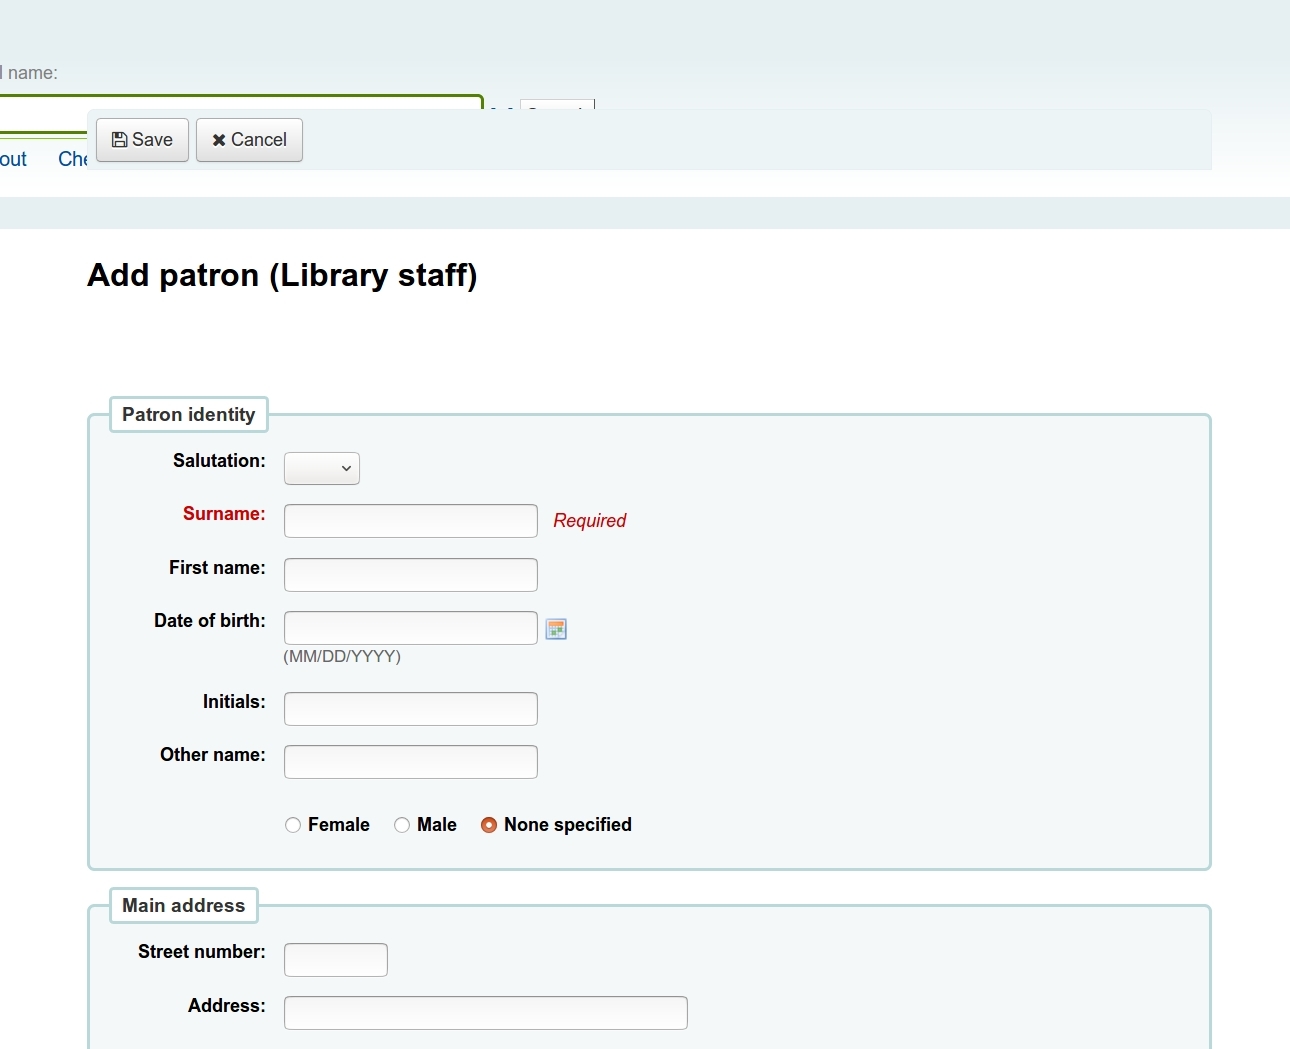The width and height of the screenshot is (1290, 1049).
Task: Select the None specified radio option
Action: coord(489,825)
